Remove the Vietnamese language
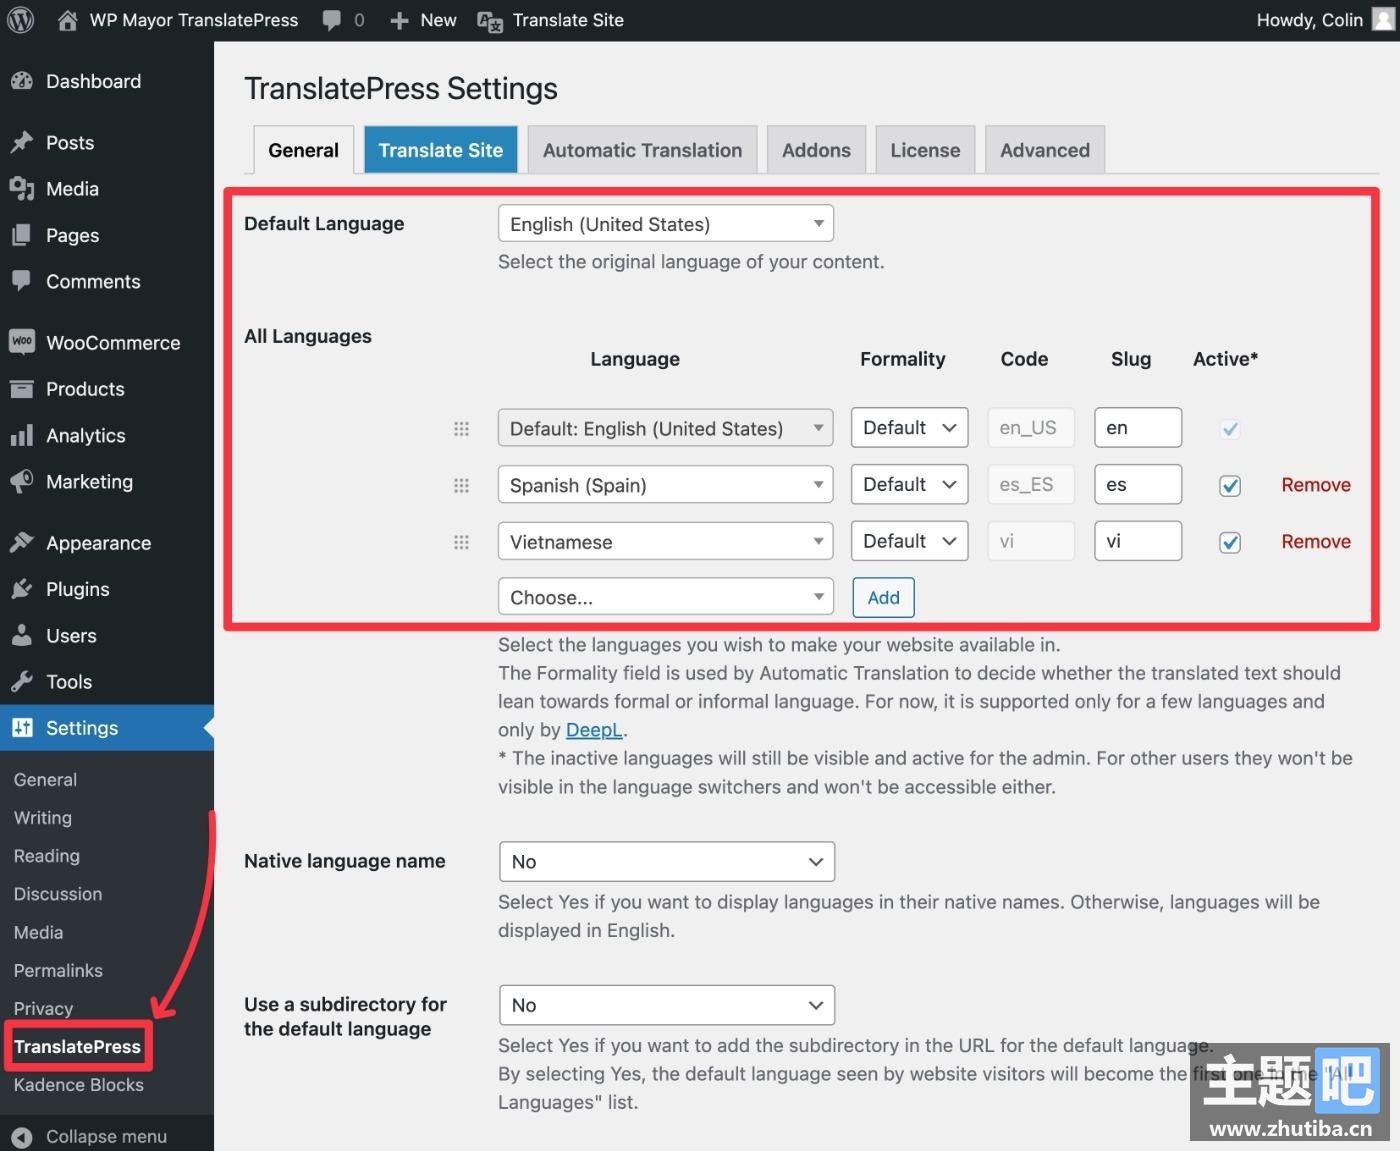 1316,542
